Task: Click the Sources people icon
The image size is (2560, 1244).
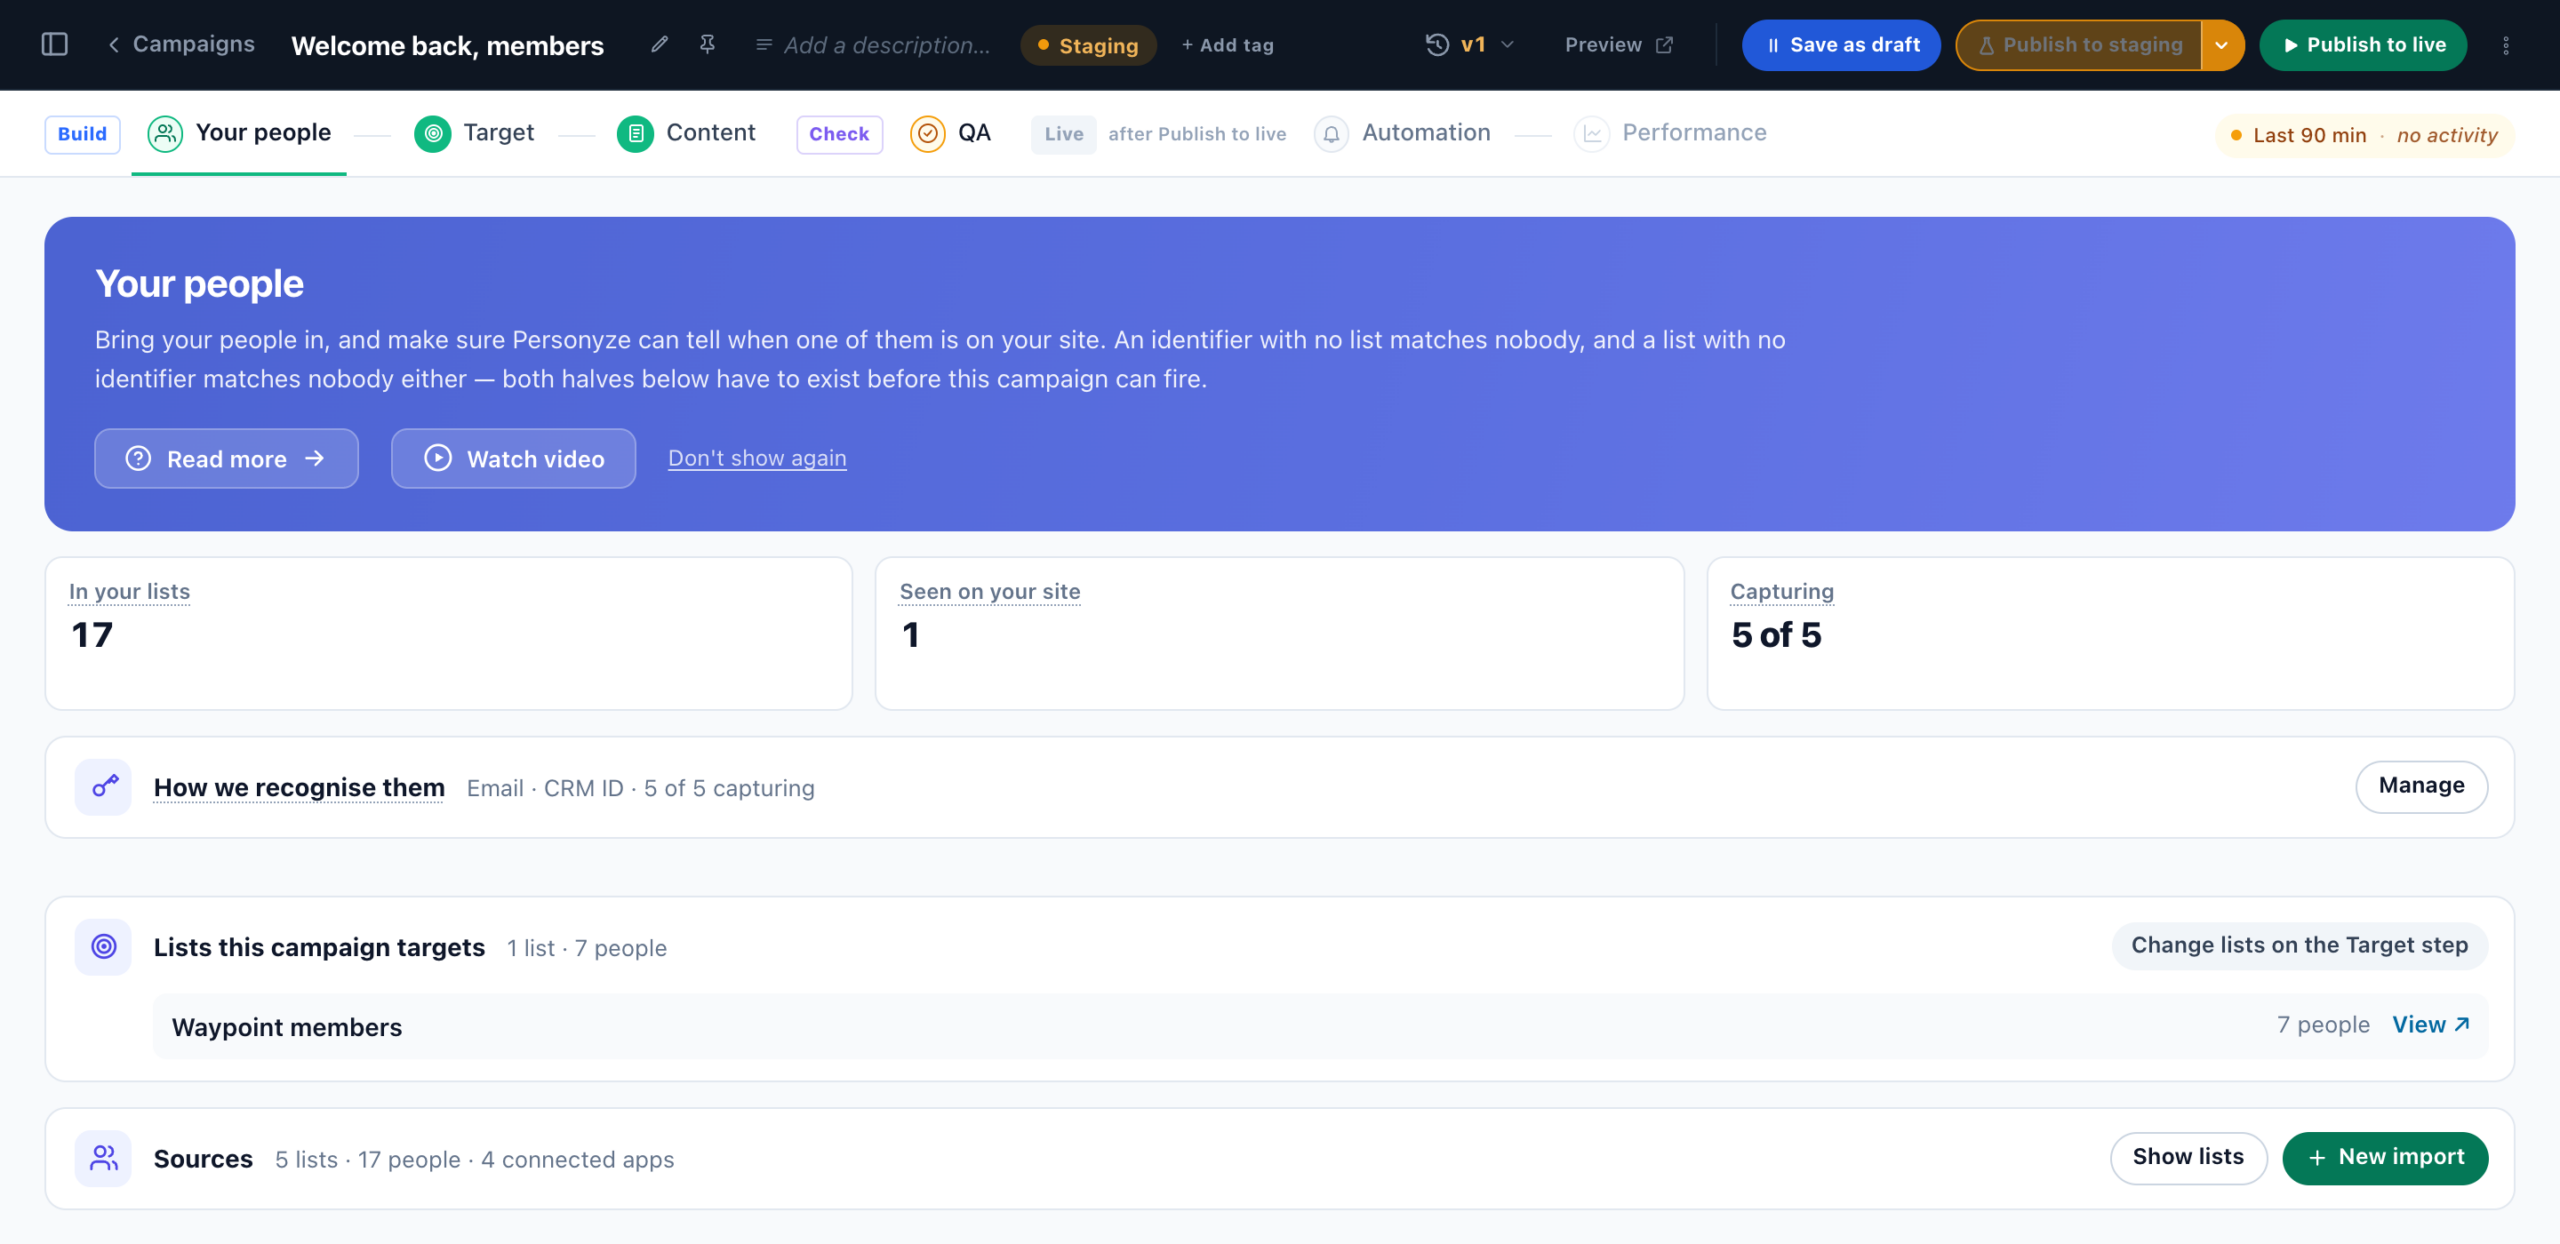Action: click(x=104, y=1158)
